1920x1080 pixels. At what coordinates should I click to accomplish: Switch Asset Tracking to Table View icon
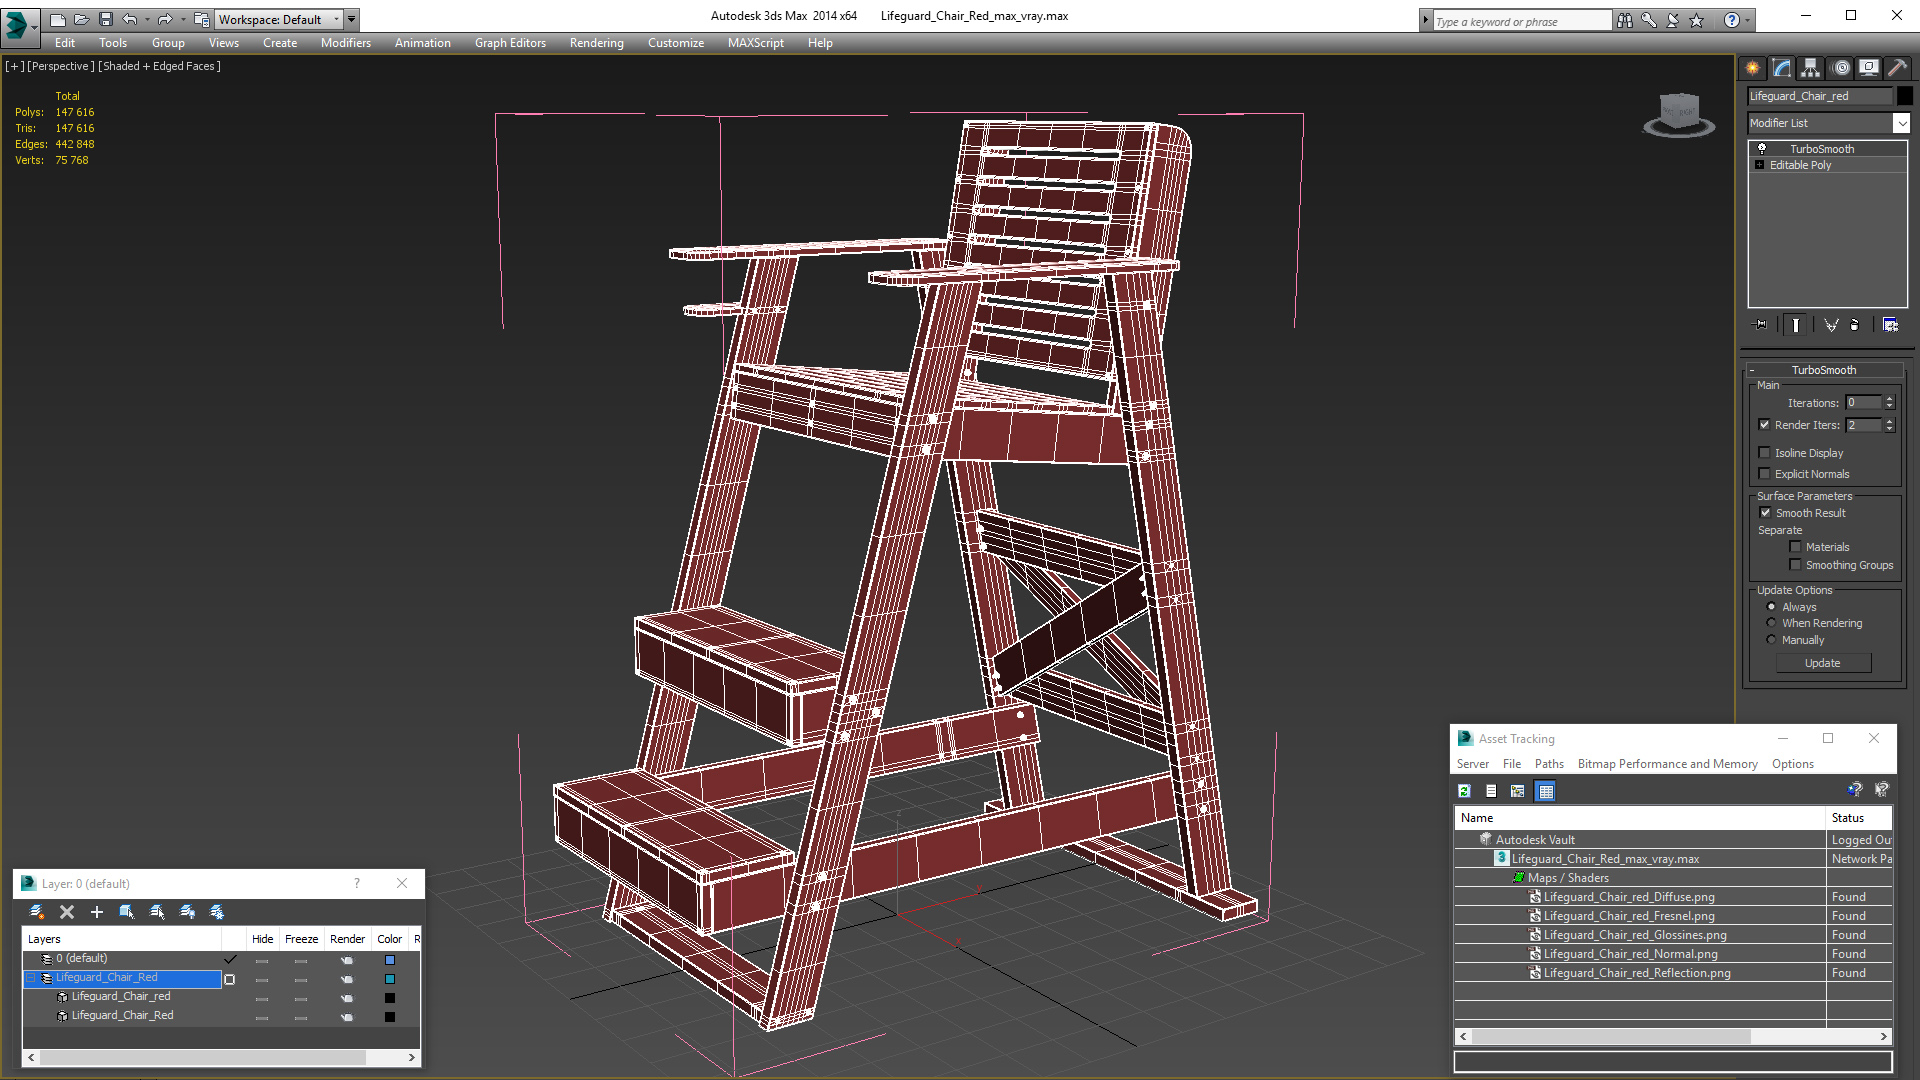[1546, 791]
